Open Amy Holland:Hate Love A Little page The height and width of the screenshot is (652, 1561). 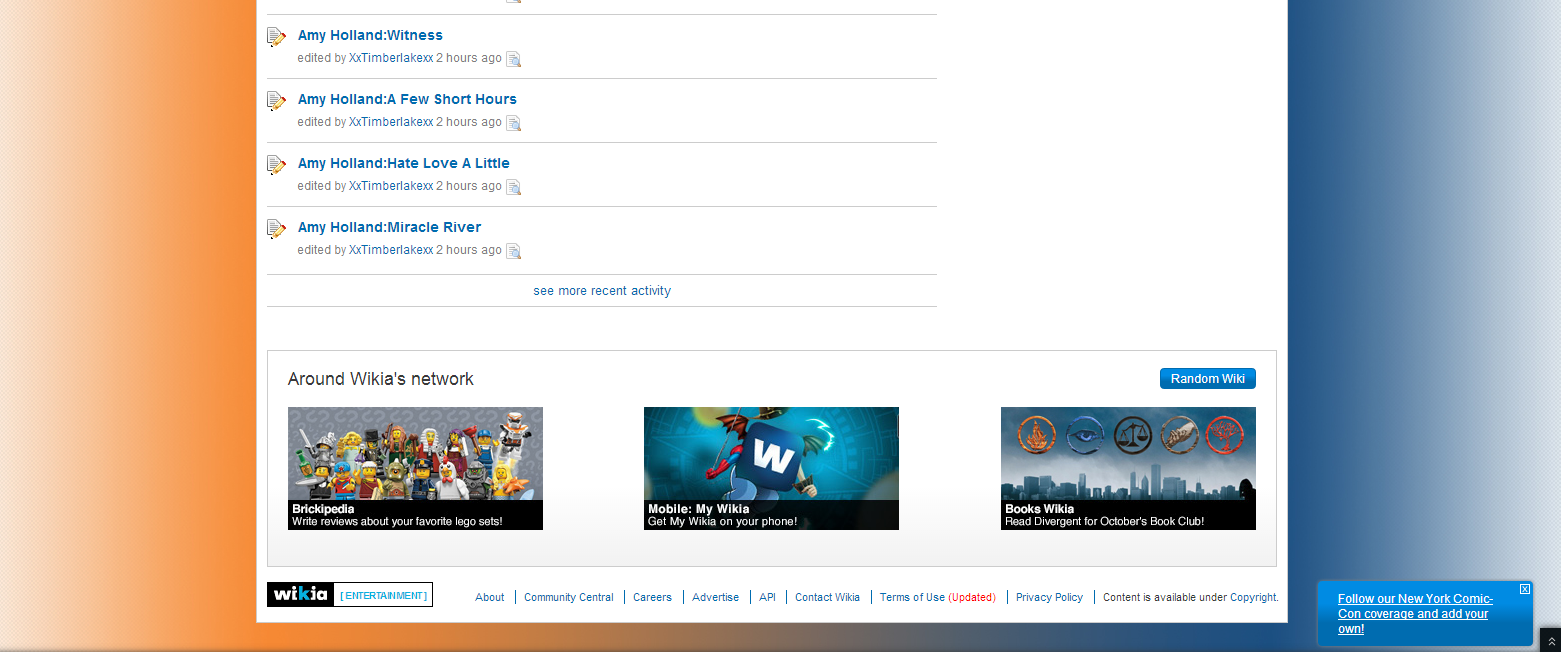404,163
